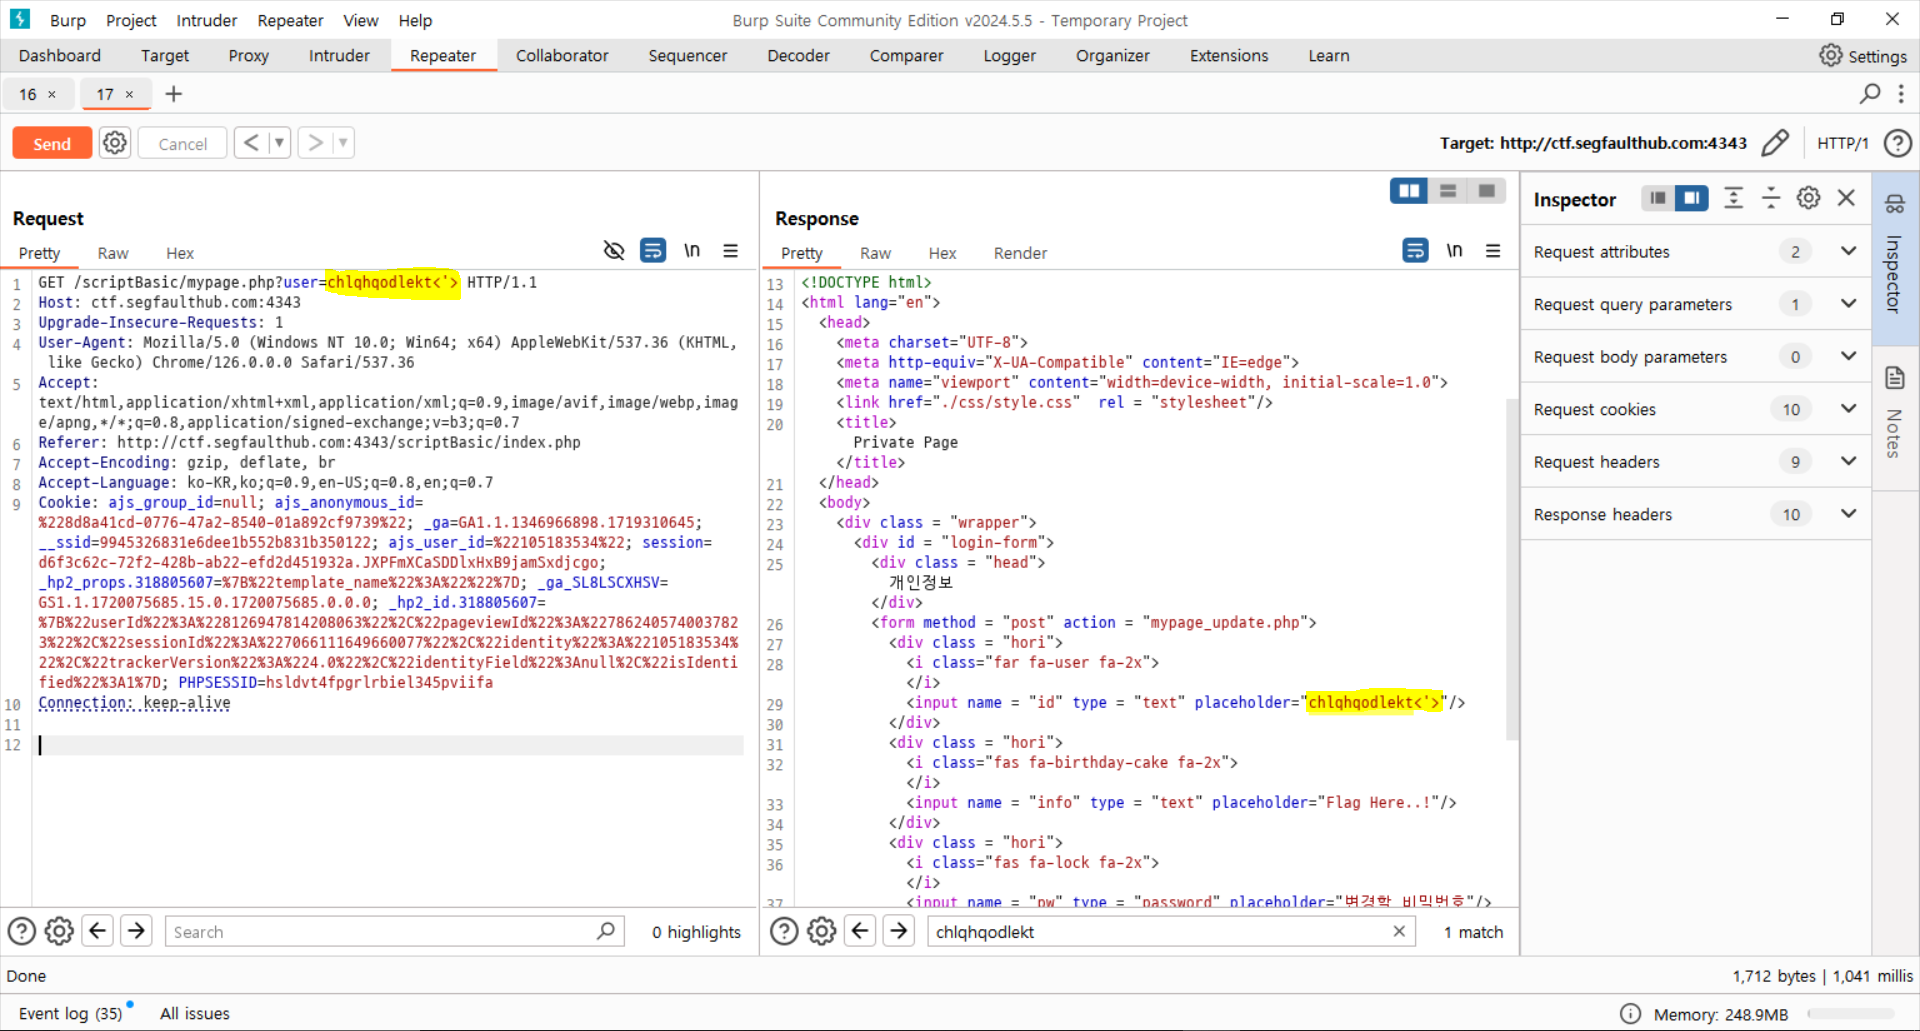The image size is (1920, 1031).
Task: Toggle word wrap in the Response panel
Action: (x=1415, y=250)
